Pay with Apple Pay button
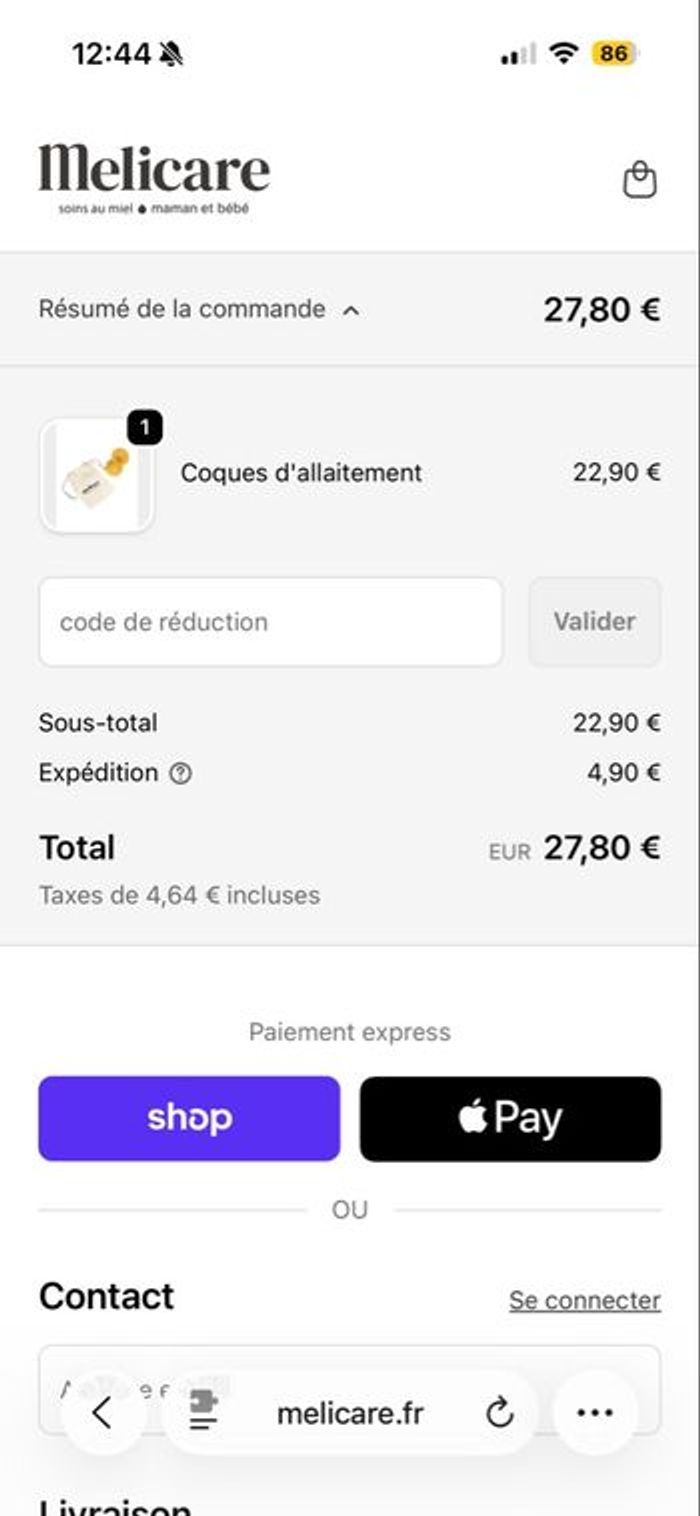This screenshot has height=1516, width=700. [510, 1118]
